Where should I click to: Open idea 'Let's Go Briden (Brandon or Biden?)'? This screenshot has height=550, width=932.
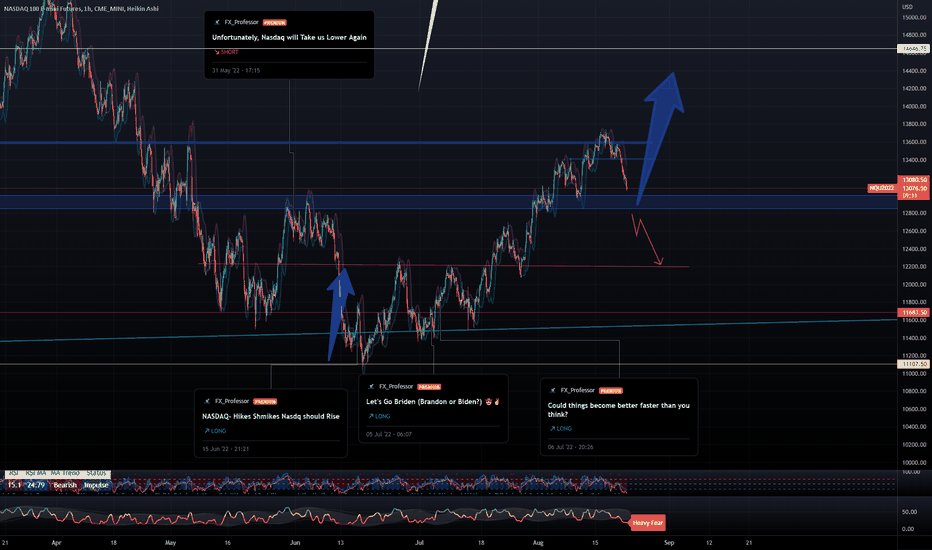tap(433, 402)
